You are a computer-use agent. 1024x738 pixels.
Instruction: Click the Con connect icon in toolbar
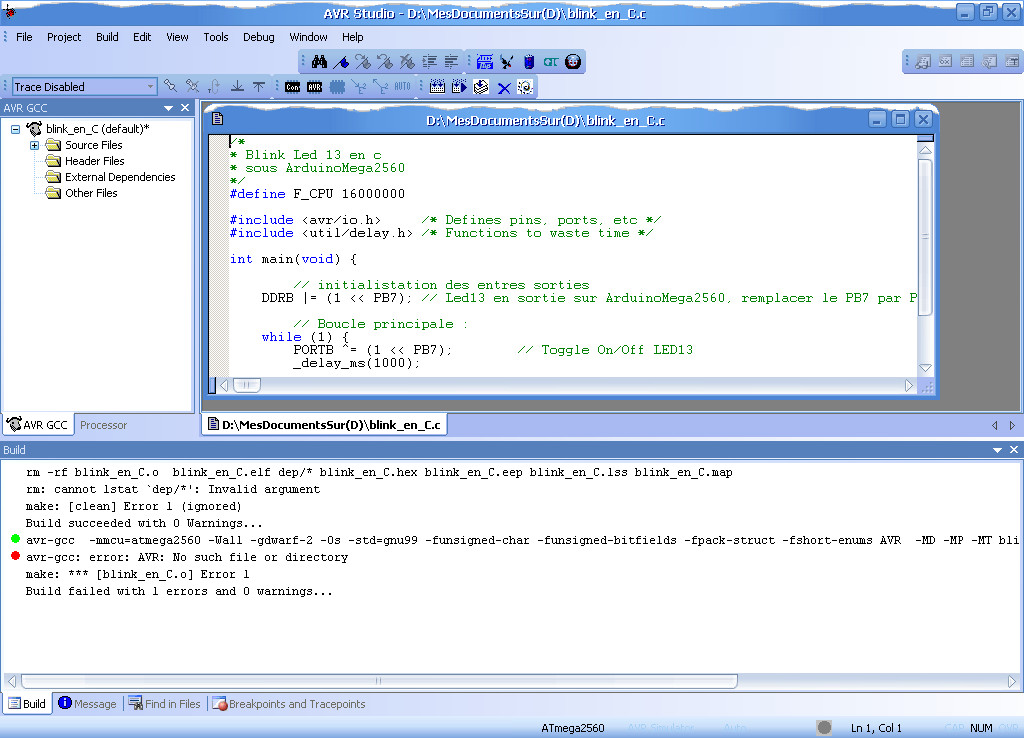(x=293, y=87)
